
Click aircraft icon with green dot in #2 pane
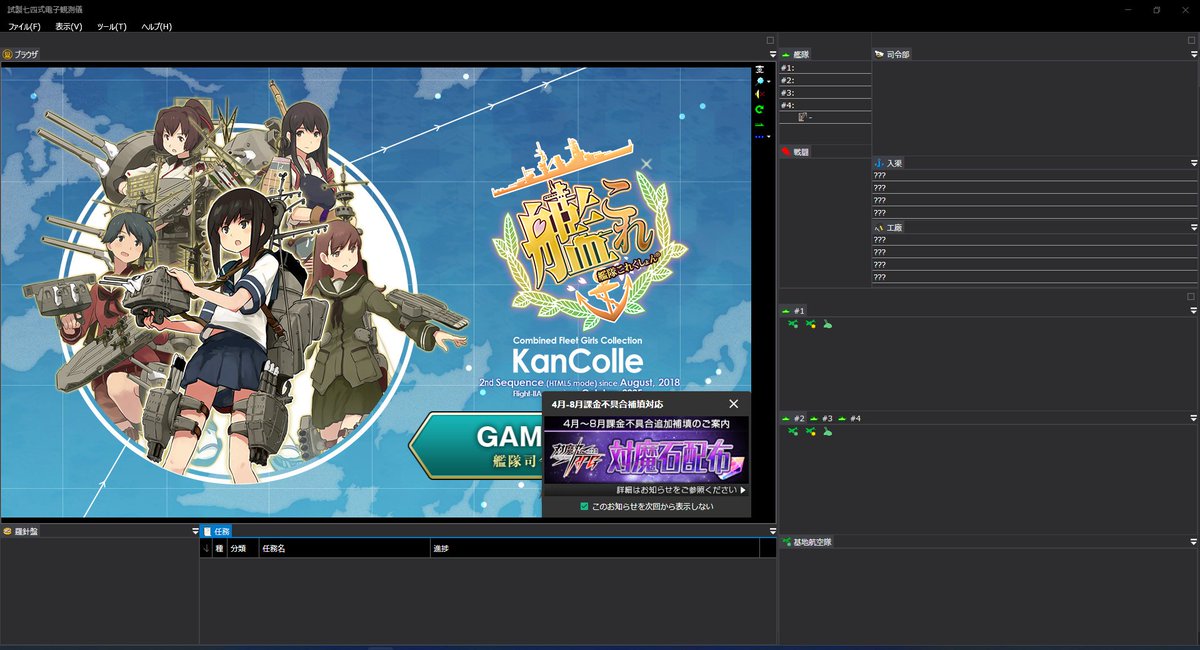793,431
